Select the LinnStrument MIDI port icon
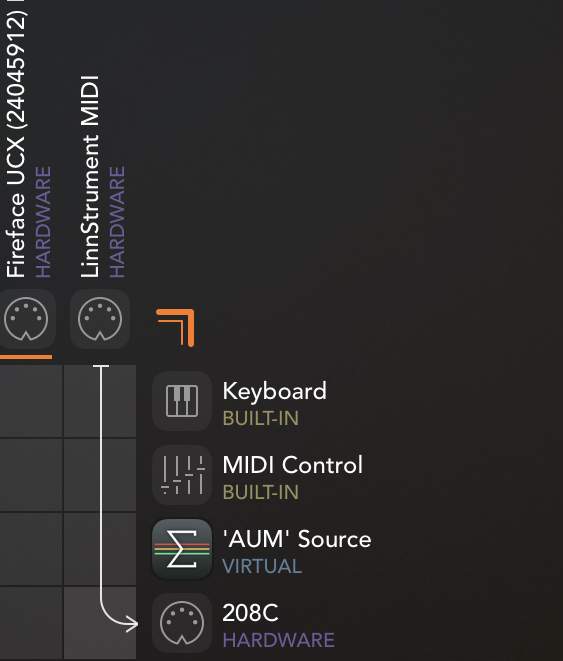 point(100,319)
